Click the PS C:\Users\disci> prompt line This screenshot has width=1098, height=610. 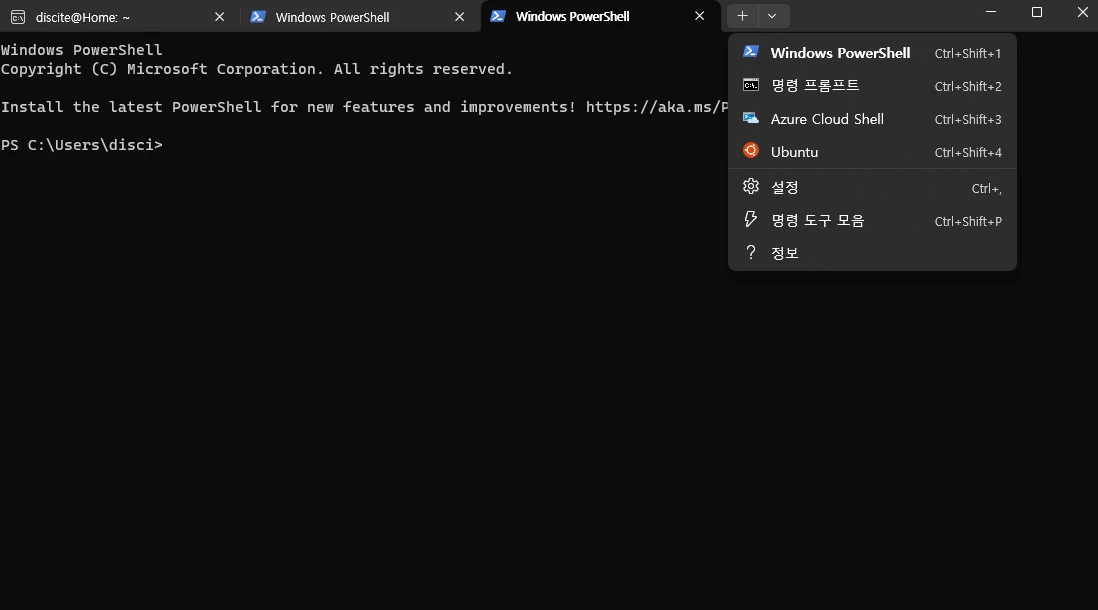pyautogui.click(x=82, y=145)
